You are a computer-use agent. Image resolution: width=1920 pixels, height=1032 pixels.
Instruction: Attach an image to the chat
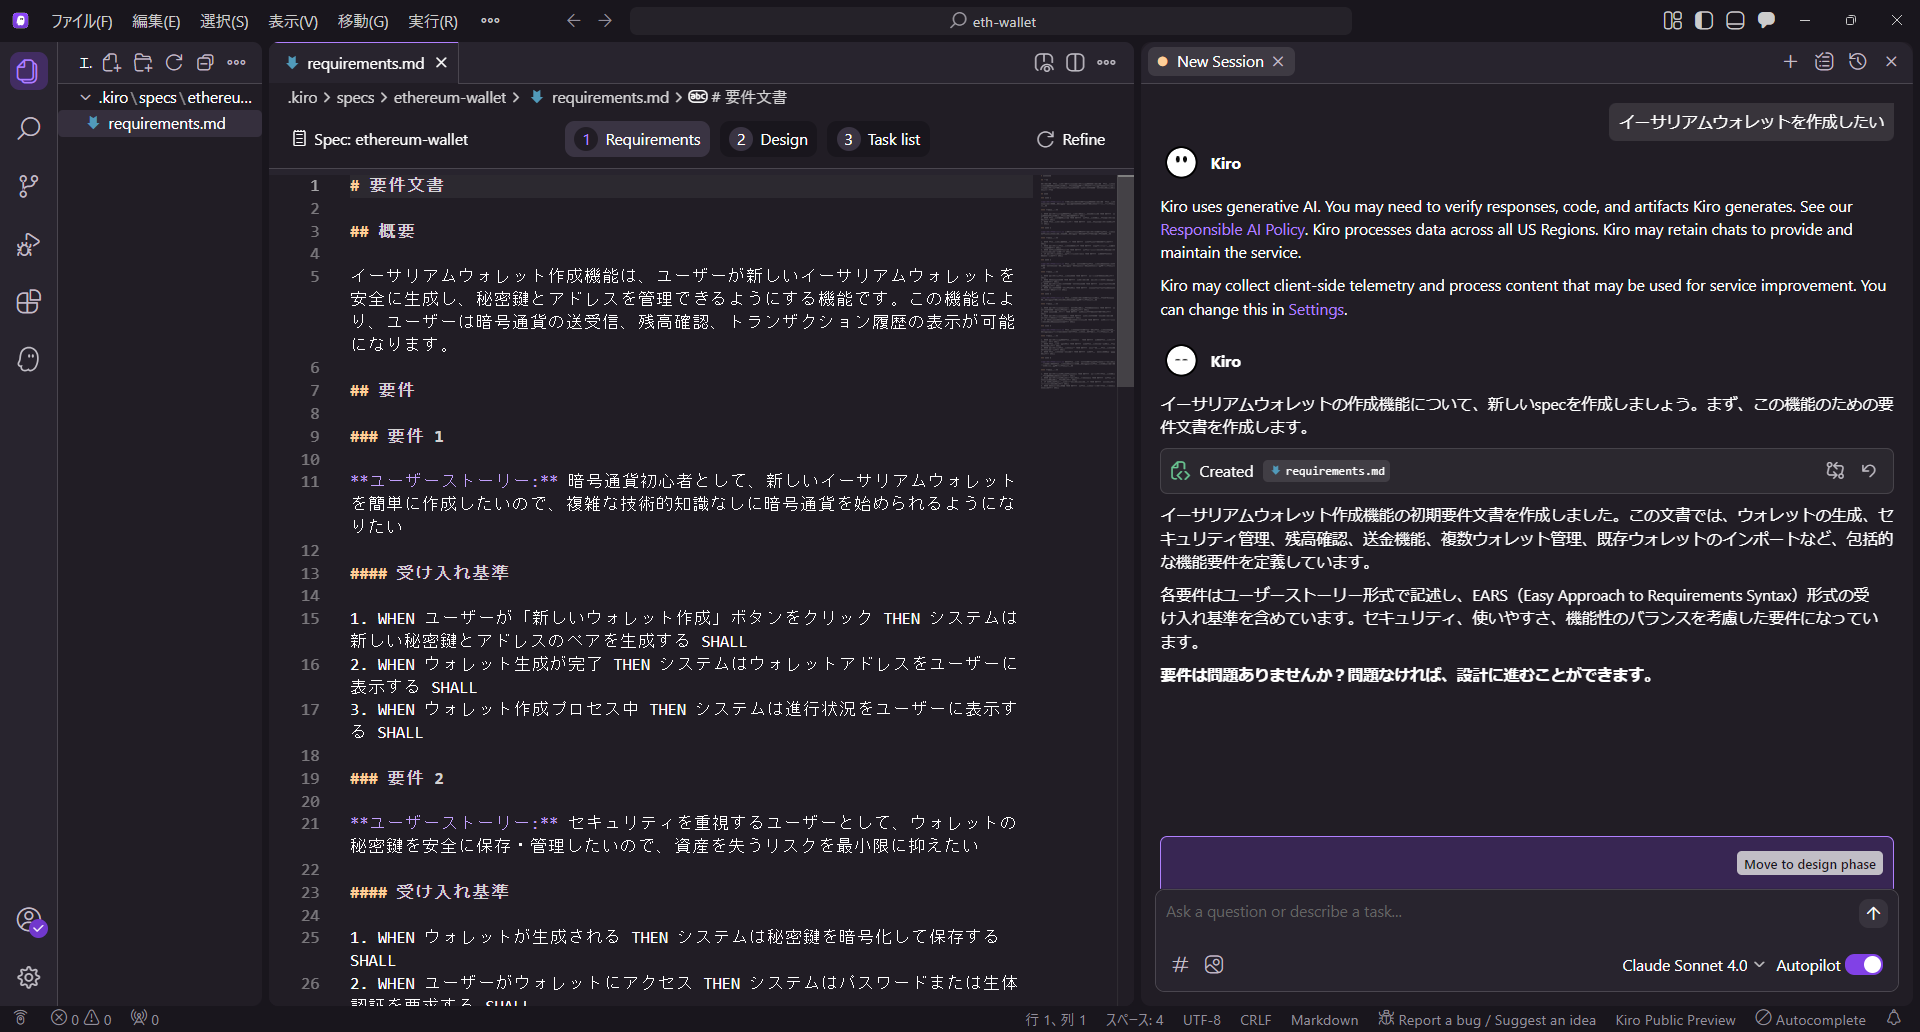click(1214, 964)
